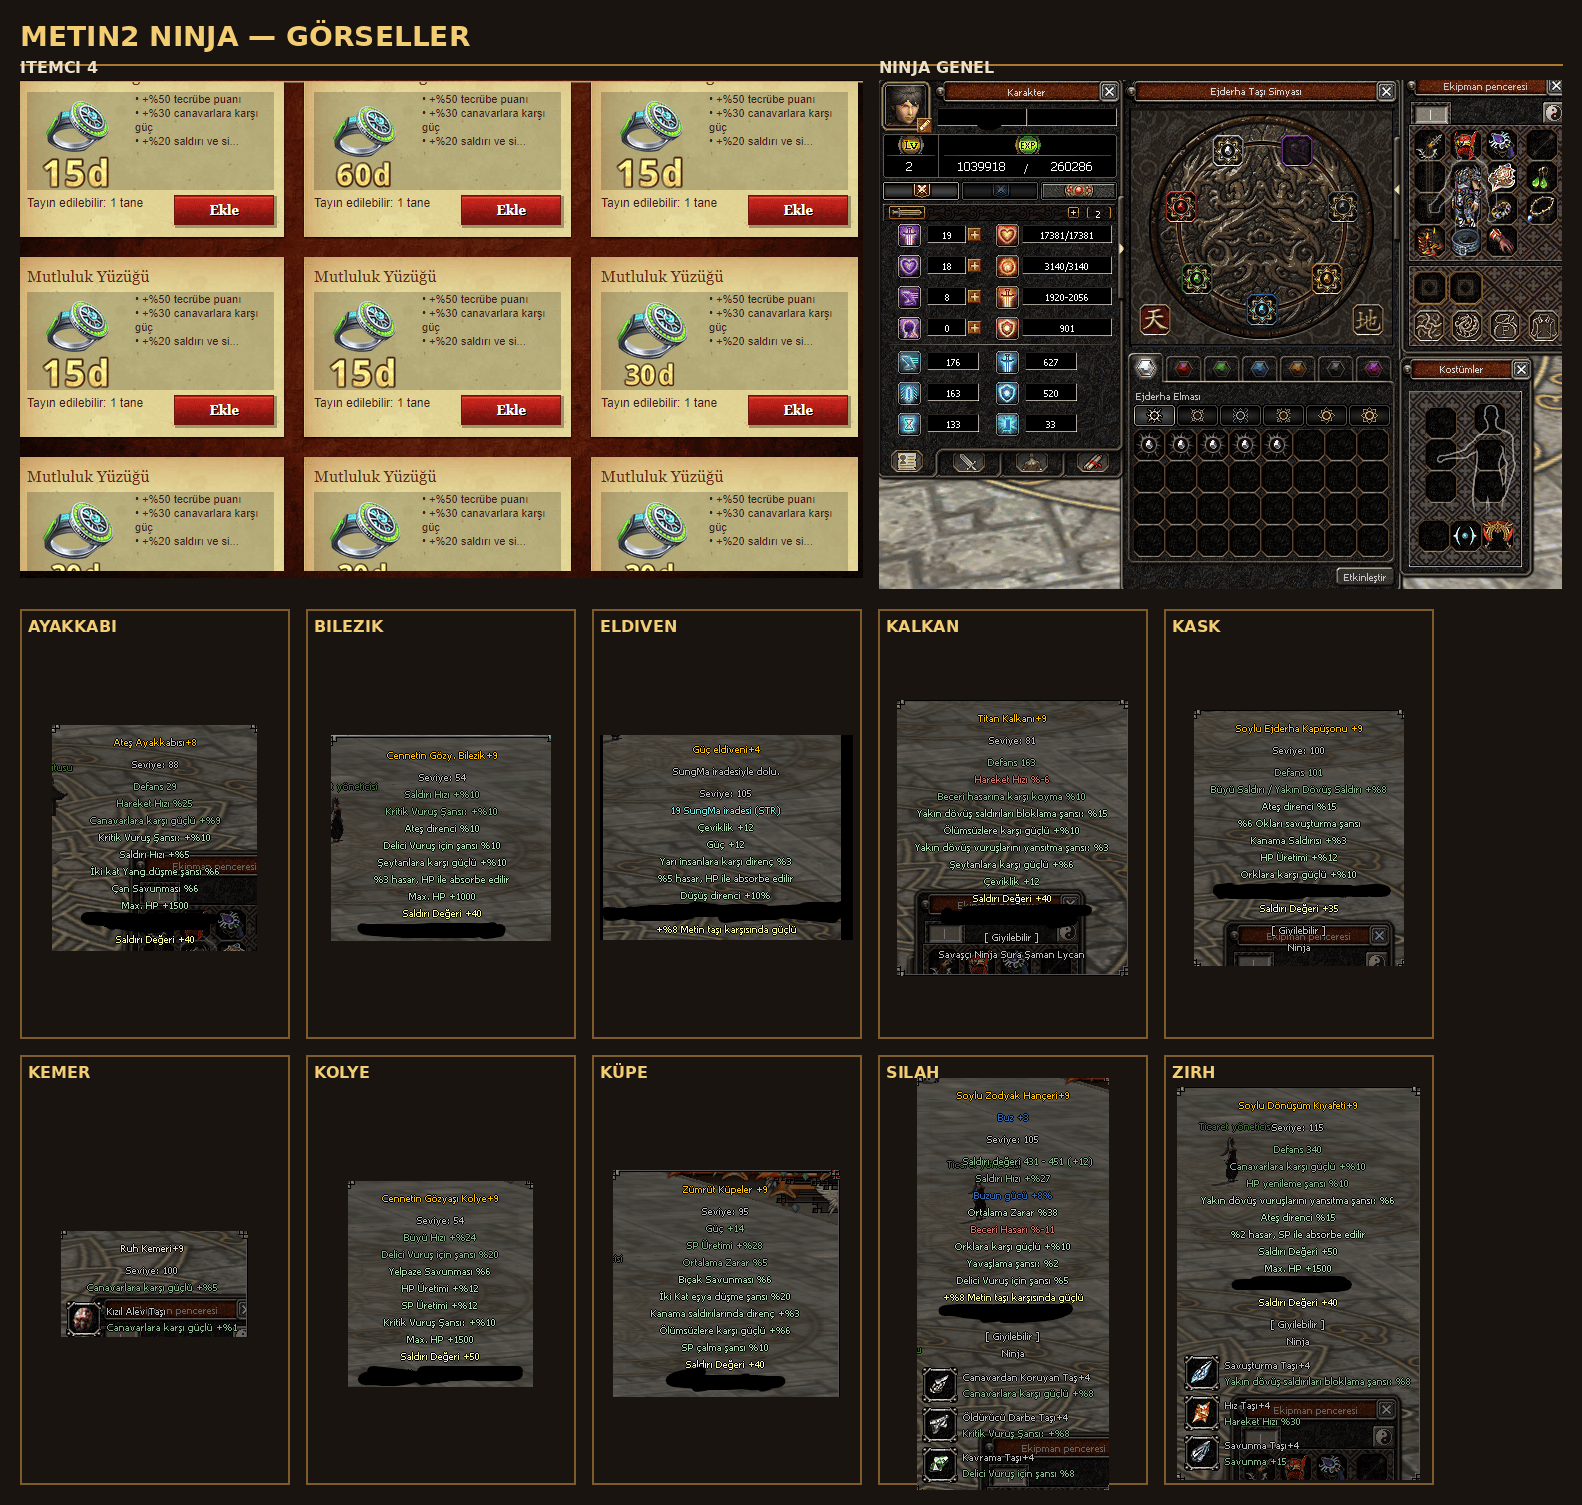This screenshot has width=1582, height=1505.
Task: Click Ekle on the 30d ring card
Action: point(798,410)
